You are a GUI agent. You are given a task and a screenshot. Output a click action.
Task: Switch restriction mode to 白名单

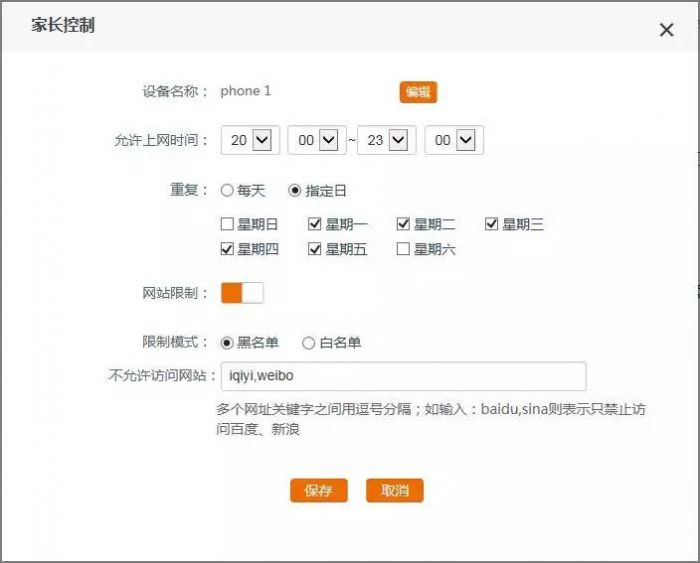tap(309, 342)
